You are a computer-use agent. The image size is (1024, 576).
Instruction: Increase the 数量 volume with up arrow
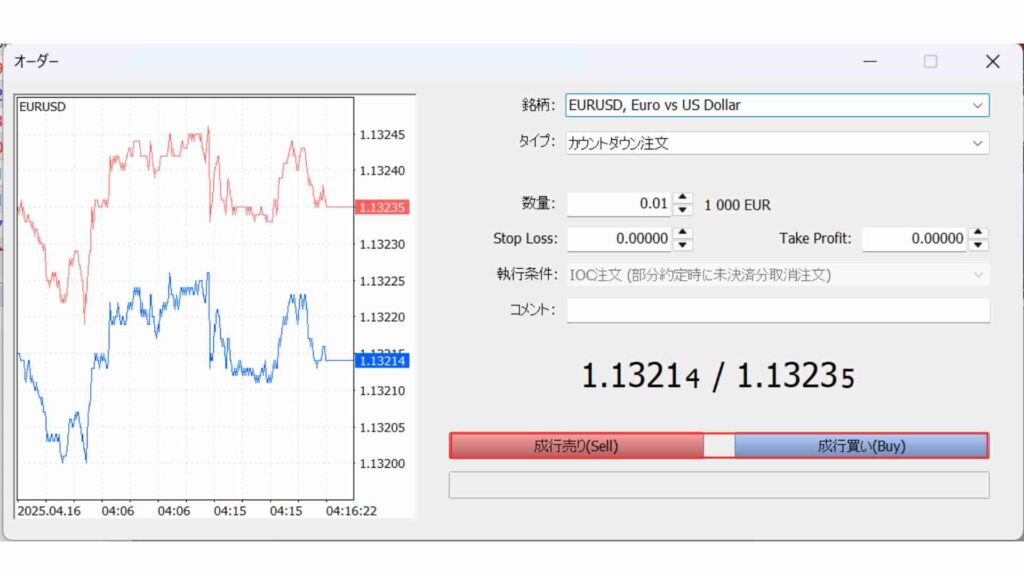click(x=681, y=199)
